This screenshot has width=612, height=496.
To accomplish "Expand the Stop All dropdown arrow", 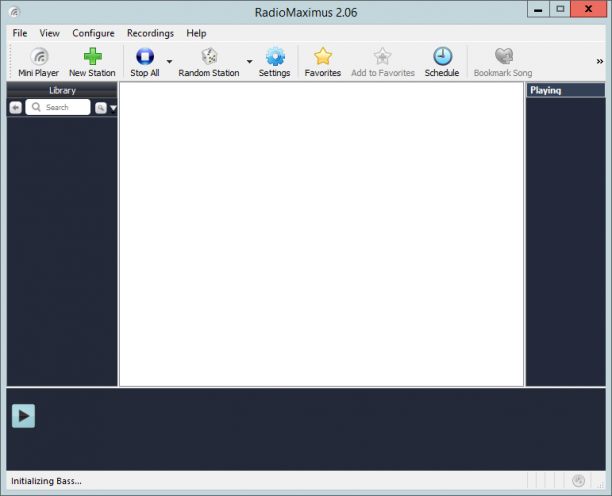I will click(169, 62).
